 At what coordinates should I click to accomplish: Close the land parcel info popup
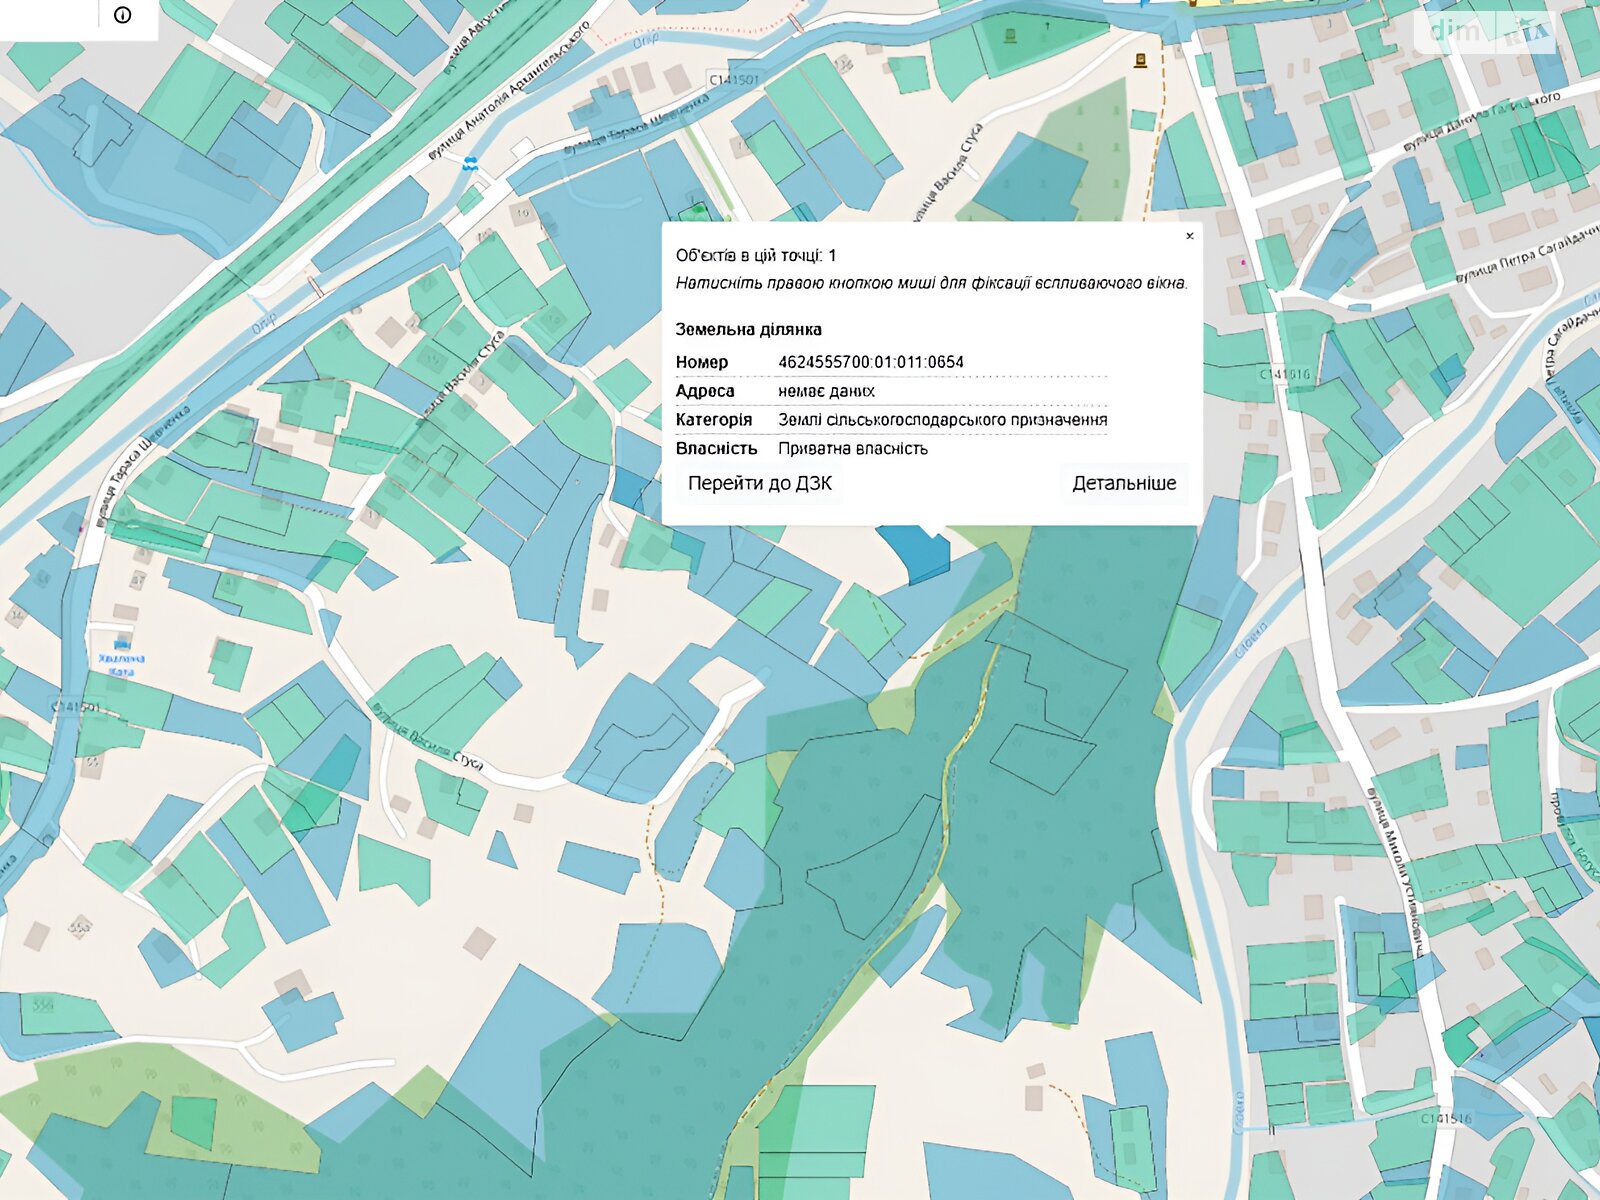1189,237
